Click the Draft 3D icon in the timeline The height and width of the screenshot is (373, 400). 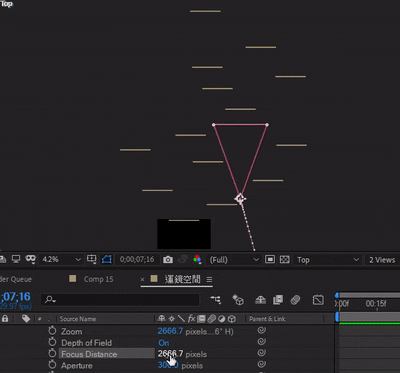tap(238, 300)
